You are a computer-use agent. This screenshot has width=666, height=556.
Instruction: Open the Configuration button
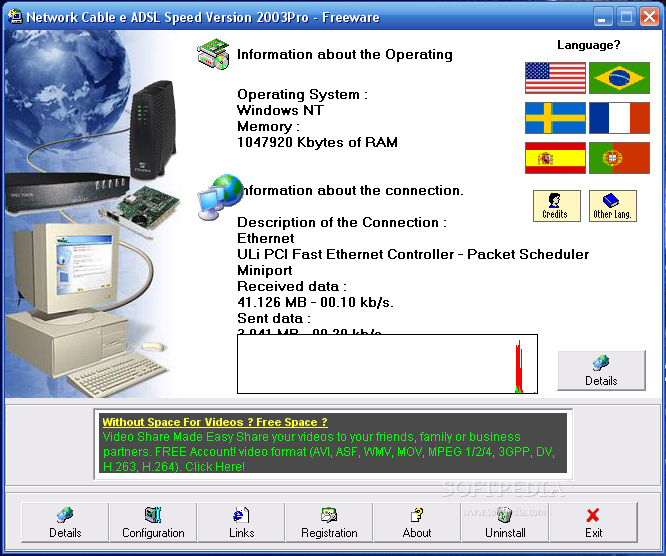pos(153,522)
